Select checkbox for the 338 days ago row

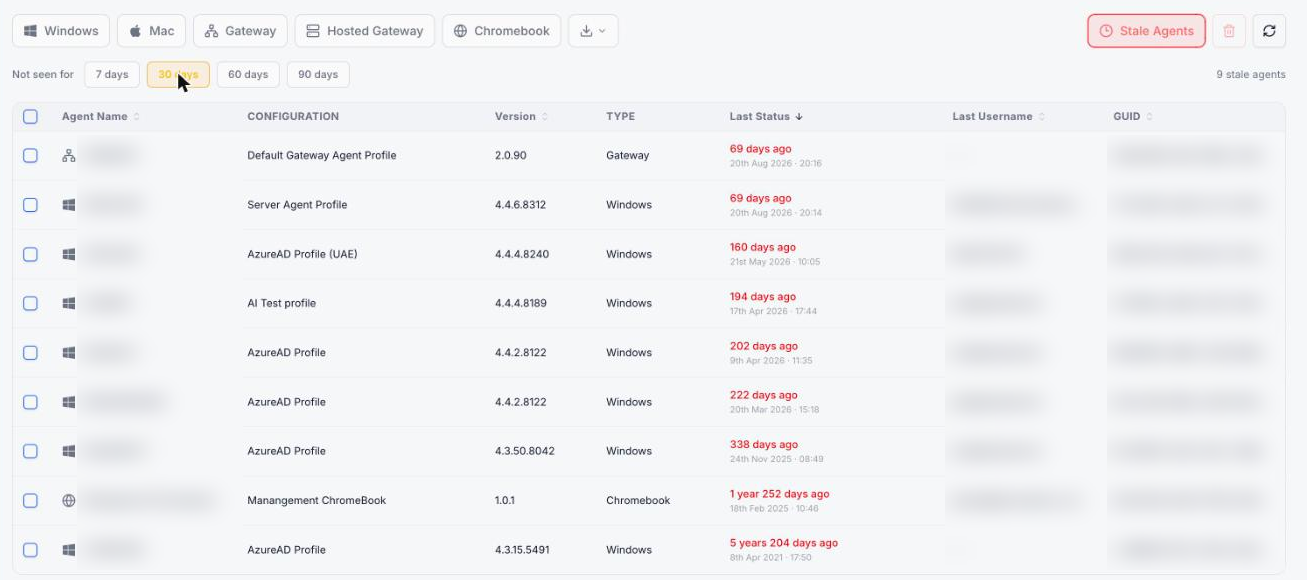(30, 451)
